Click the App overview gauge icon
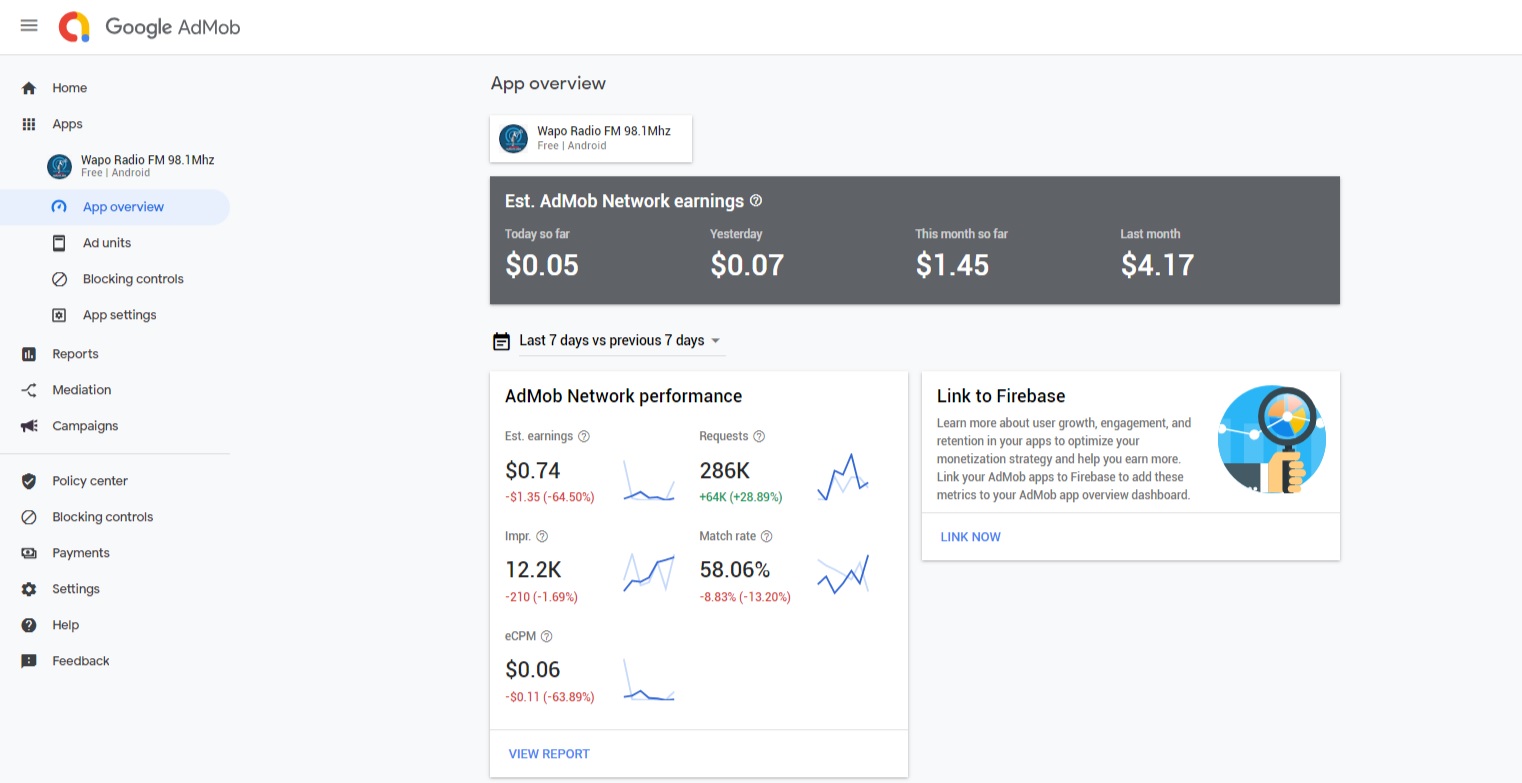Viewport: 1522px width, 783px height. coord(59,207)
